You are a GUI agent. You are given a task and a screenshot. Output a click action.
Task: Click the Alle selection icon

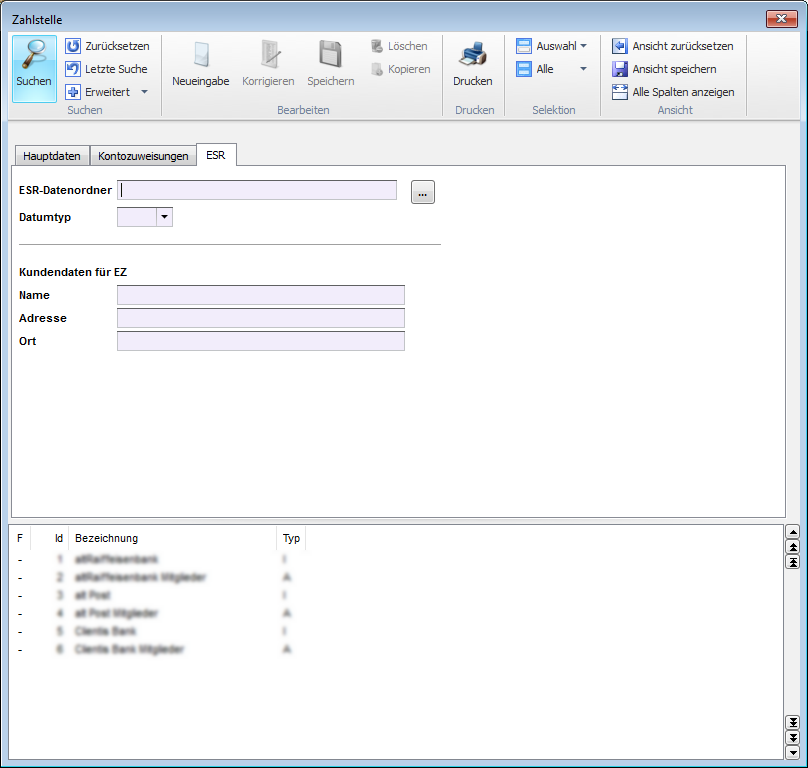pos(524,69)
